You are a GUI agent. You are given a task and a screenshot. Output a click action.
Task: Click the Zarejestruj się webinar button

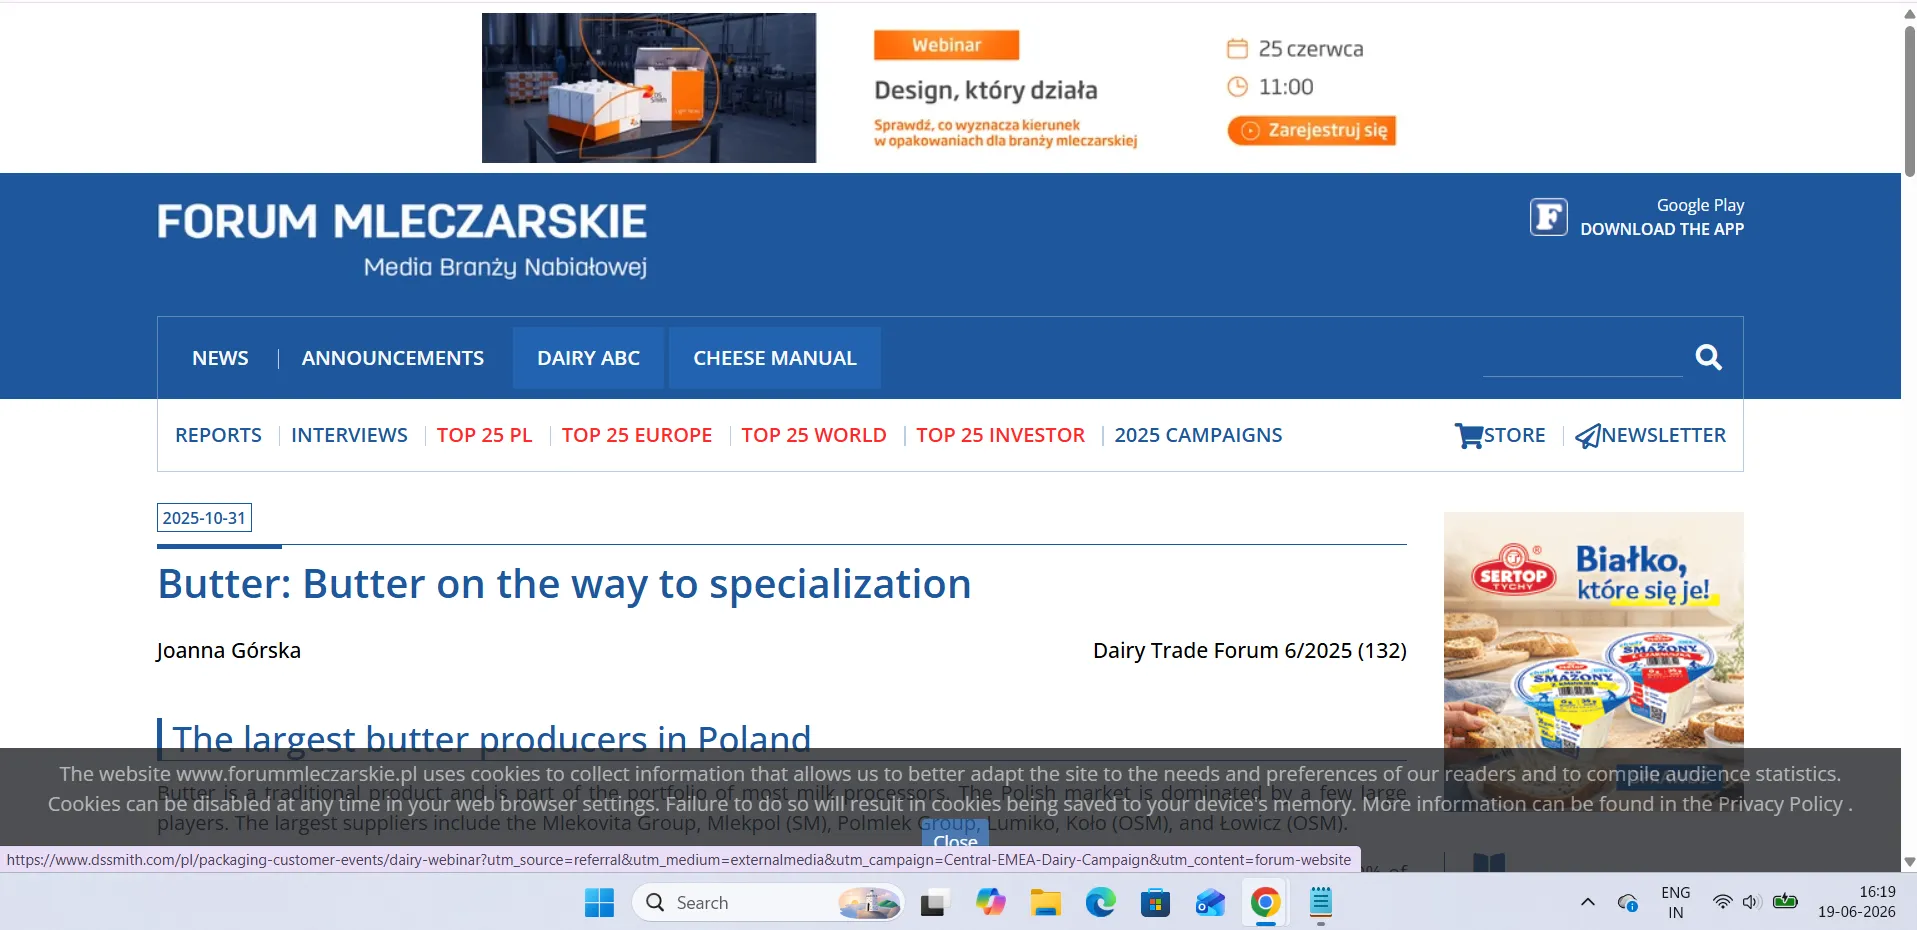pyautogui.click(x=1312, y=130)
